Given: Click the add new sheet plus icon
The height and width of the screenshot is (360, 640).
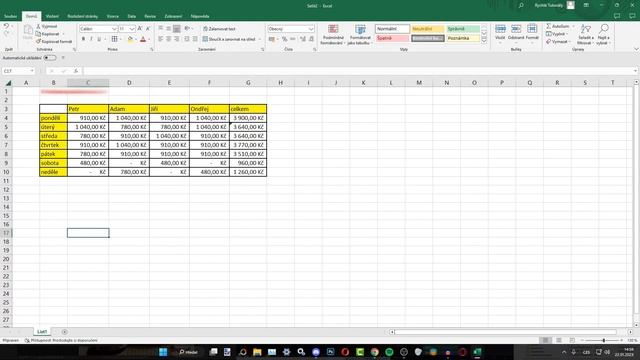Looking at the screenshot, I should (x=64, y=332).
